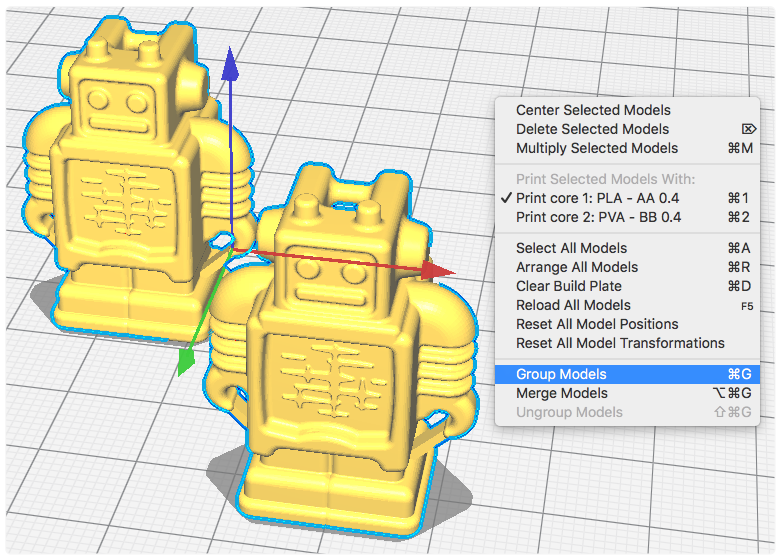Click the blue Z-axis arrow handle
This screenshot has height=560, width=780.
coord(229,64)
